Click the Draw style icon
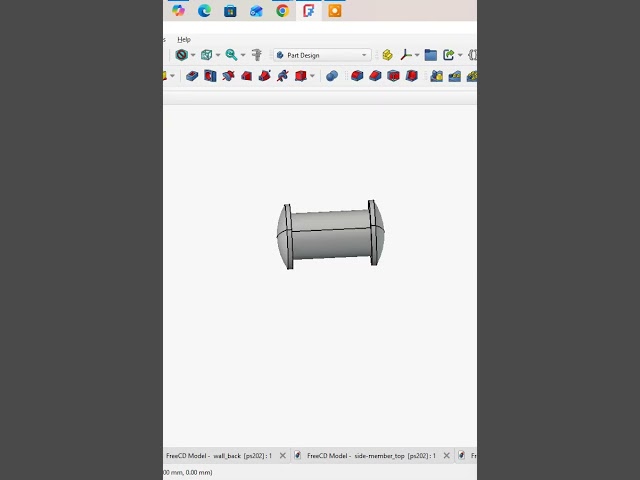The width and height of the screenshot is (640, 480). pos(181,55)
